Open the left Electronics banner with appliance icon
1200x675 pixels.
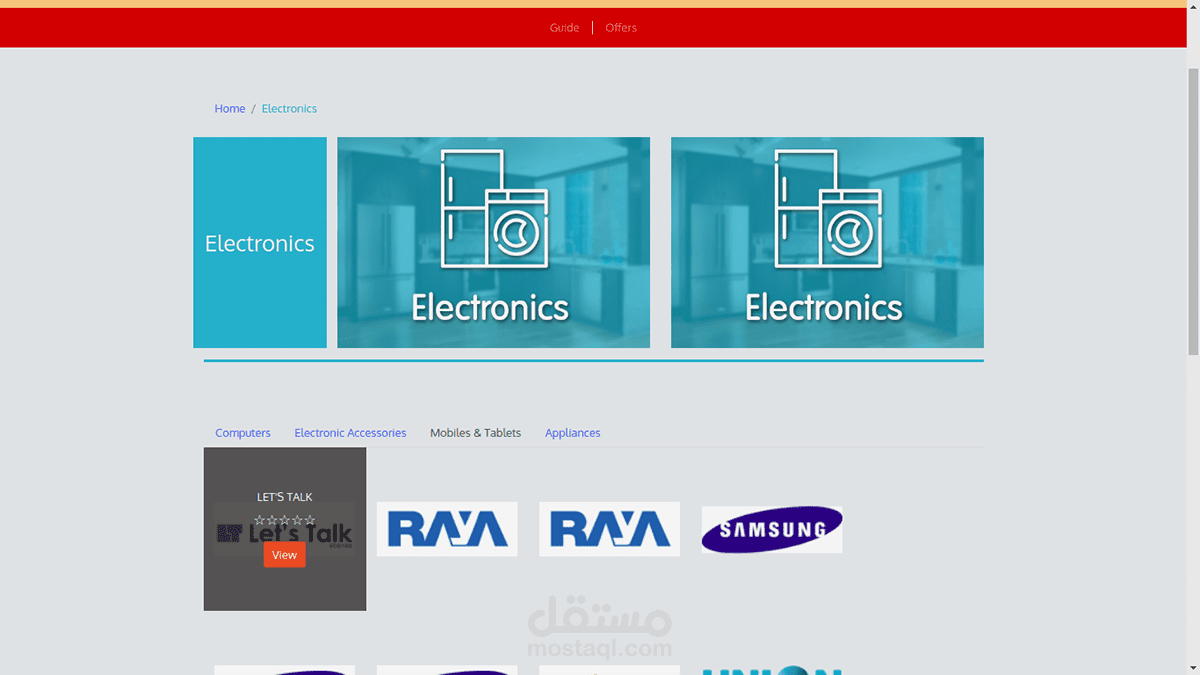(x=493, y=243)
